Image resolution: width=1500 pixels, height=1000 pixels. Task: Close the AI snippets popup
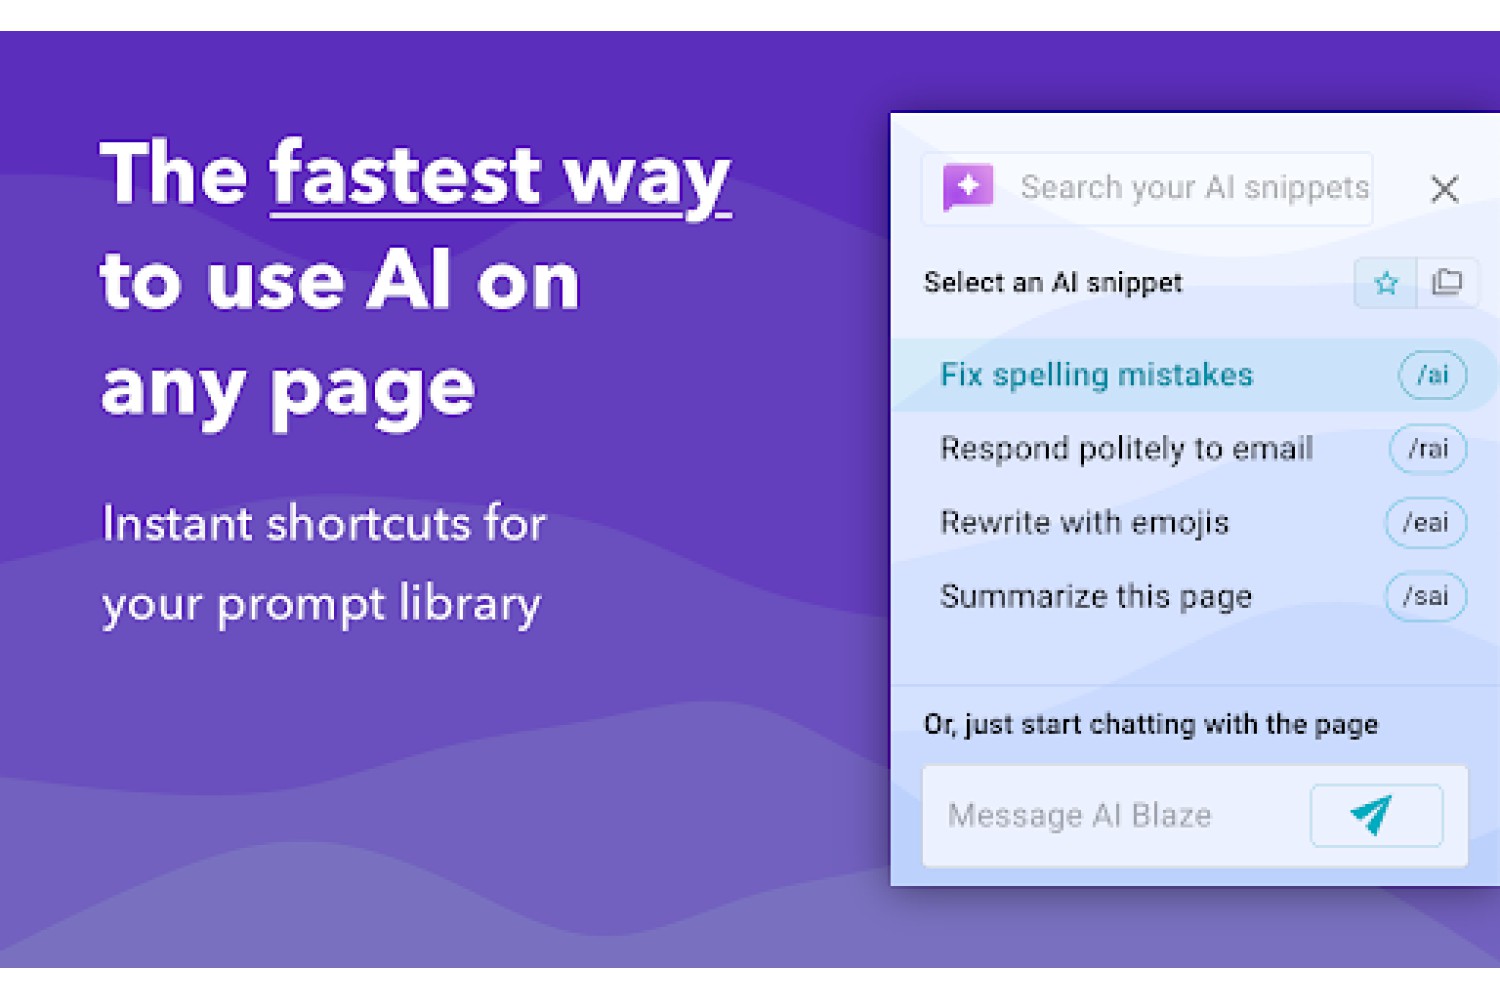[1444, 188]
